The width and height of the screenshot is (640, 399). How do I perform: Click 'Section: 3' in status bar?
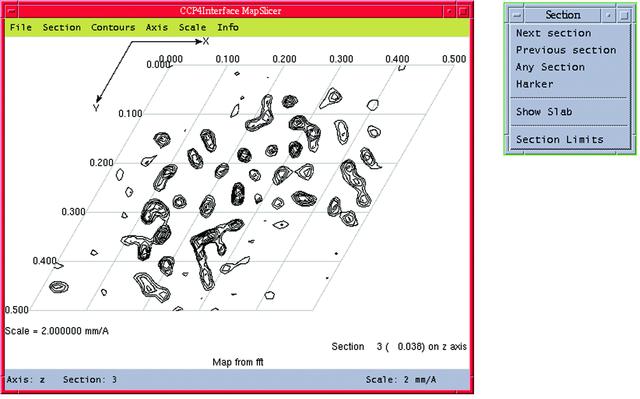coord(90,380)
